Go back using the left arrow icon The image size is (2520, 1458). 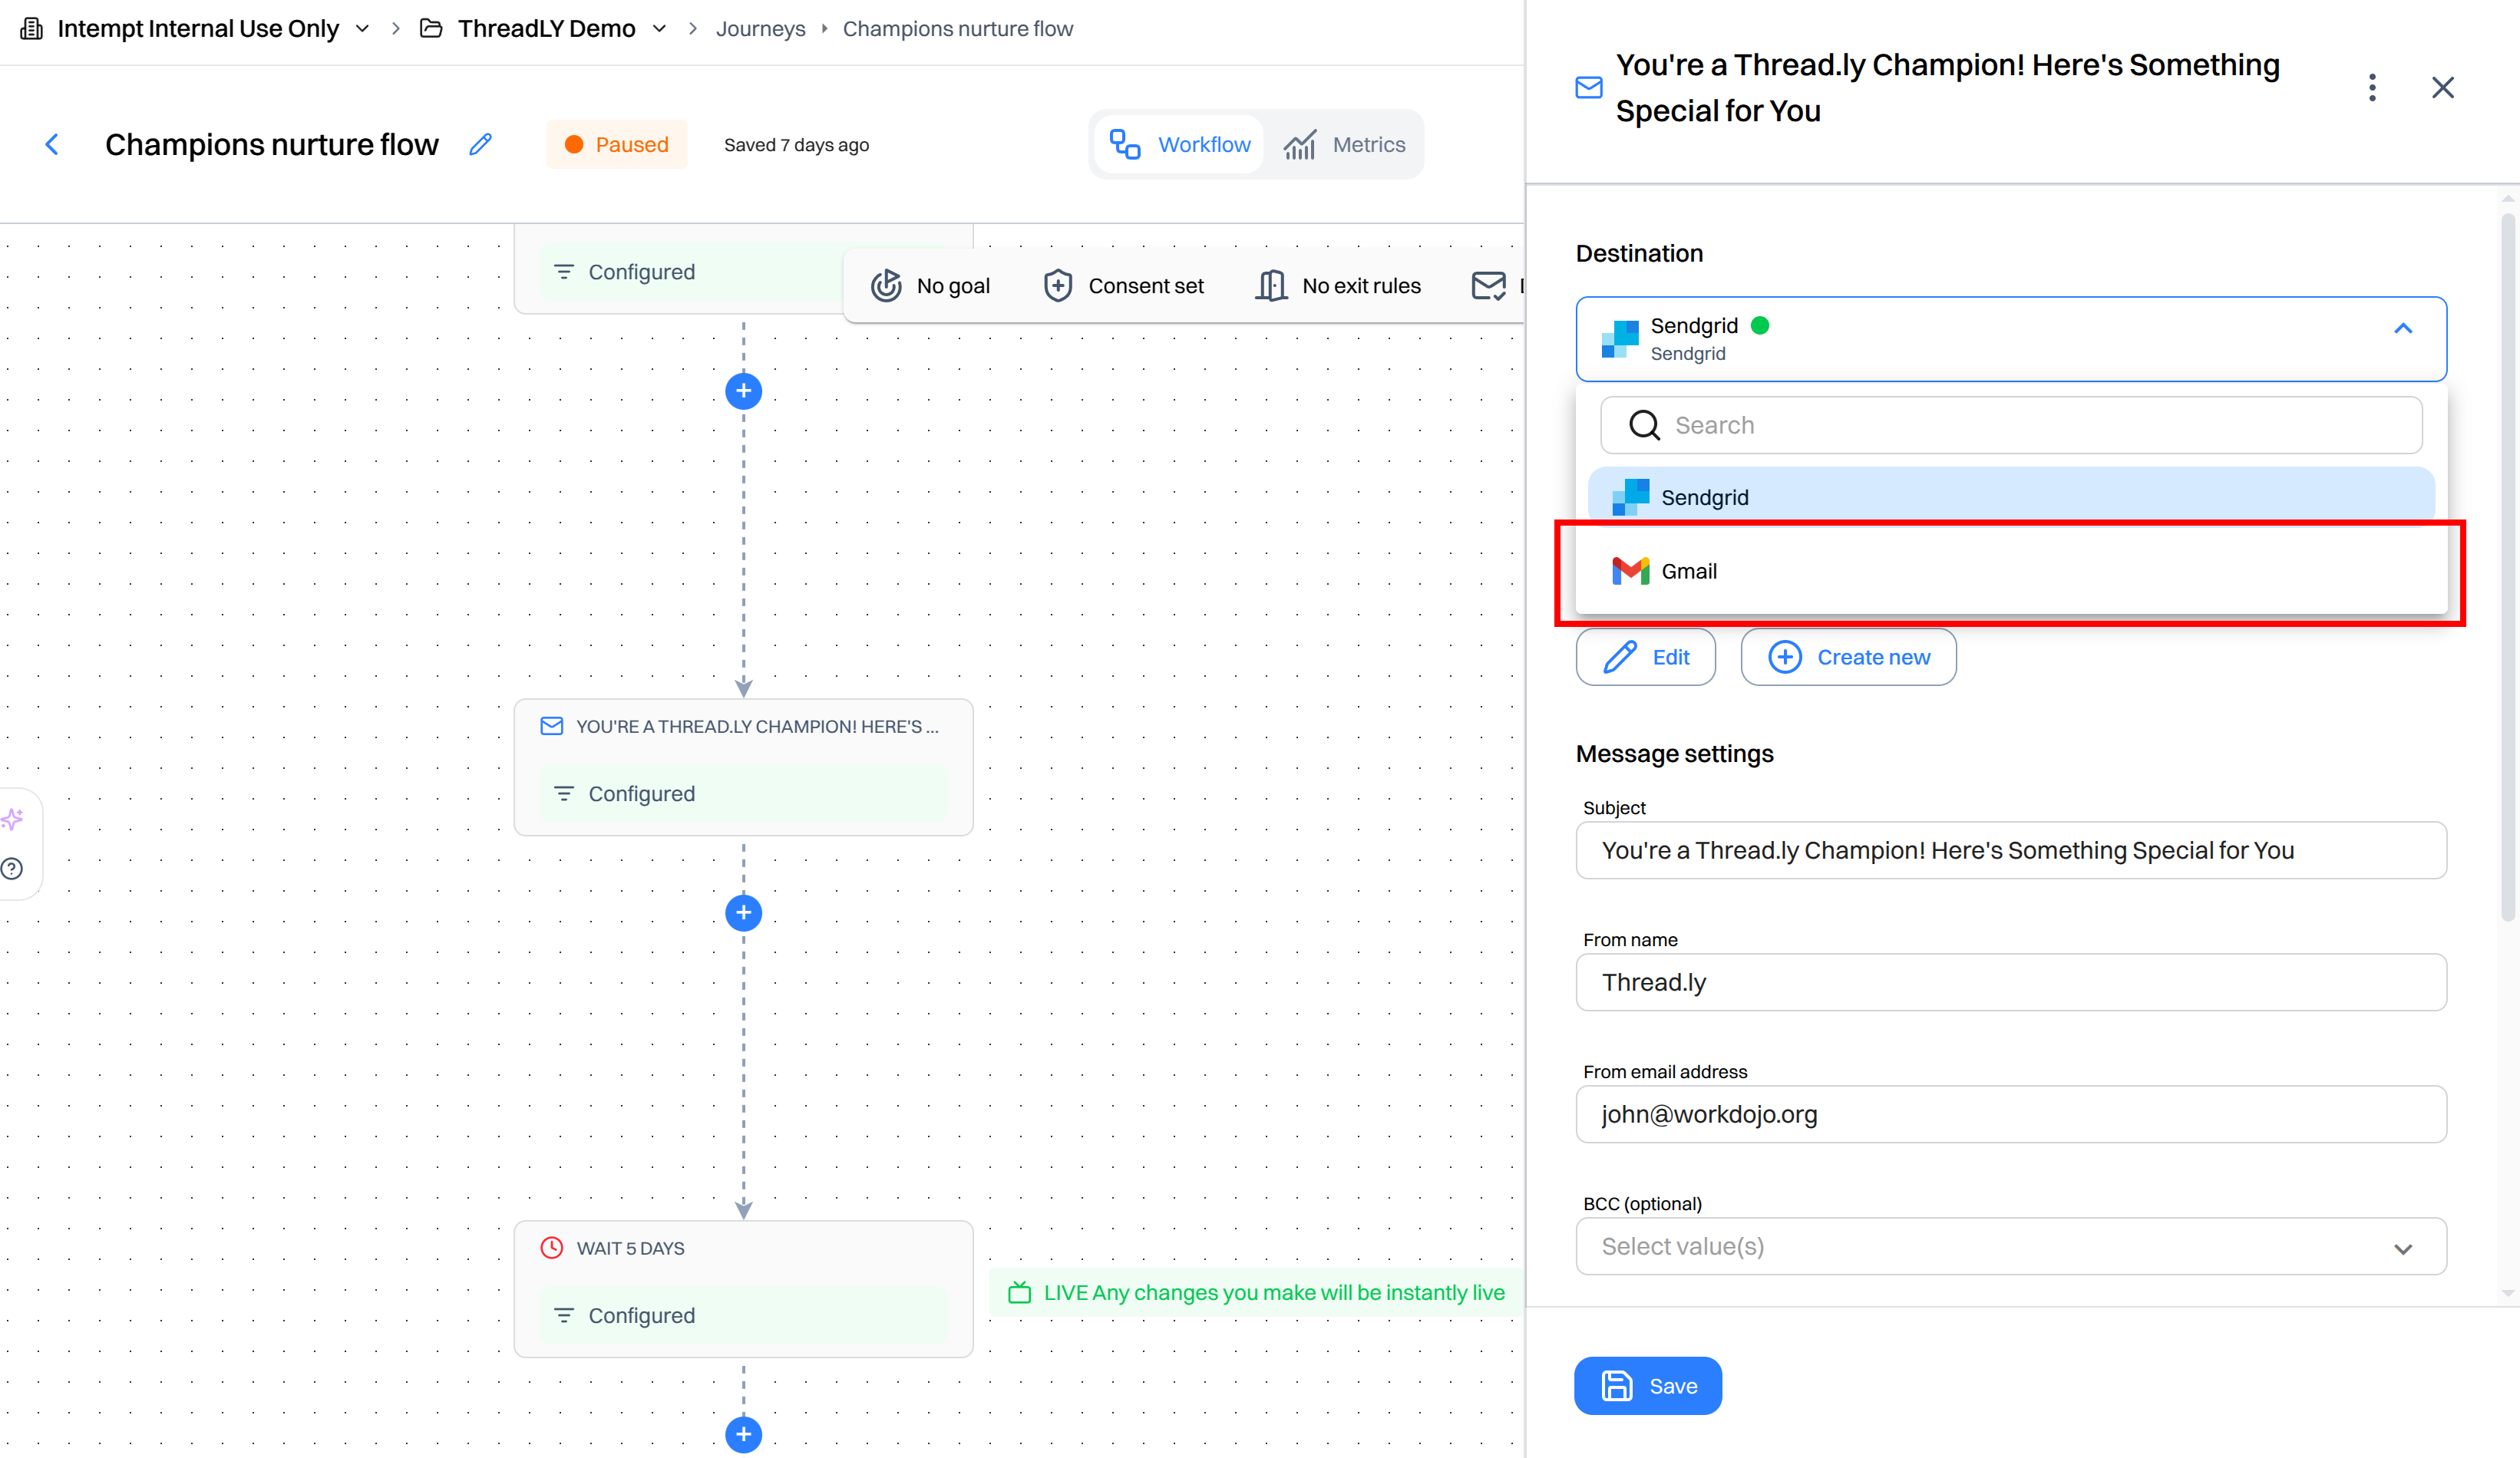(x=52, y=145)
